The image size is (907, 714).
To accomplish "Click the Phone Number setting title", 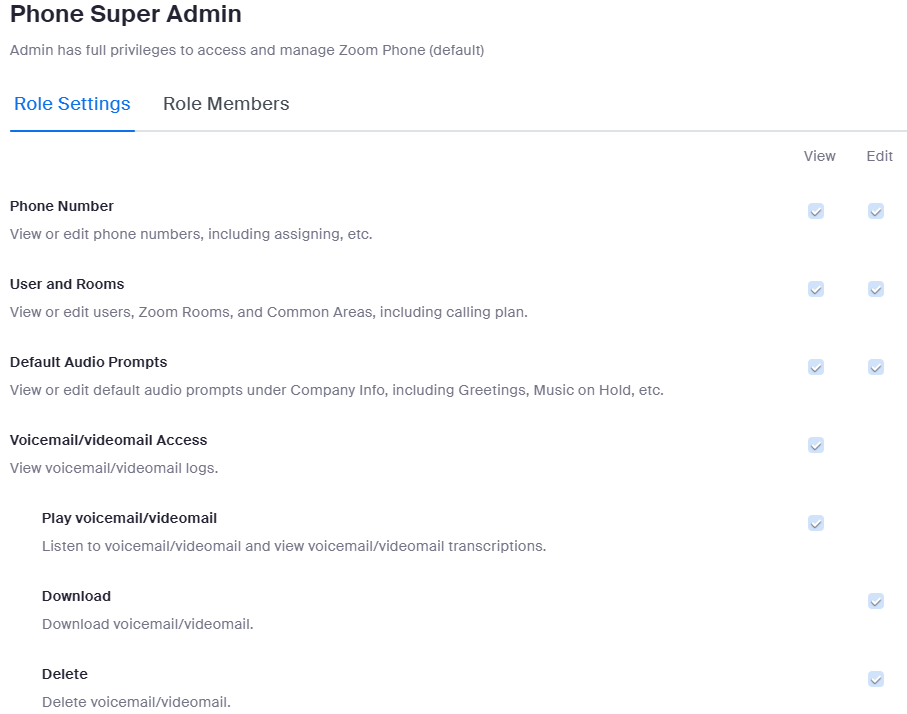I will tap(62, 206).
